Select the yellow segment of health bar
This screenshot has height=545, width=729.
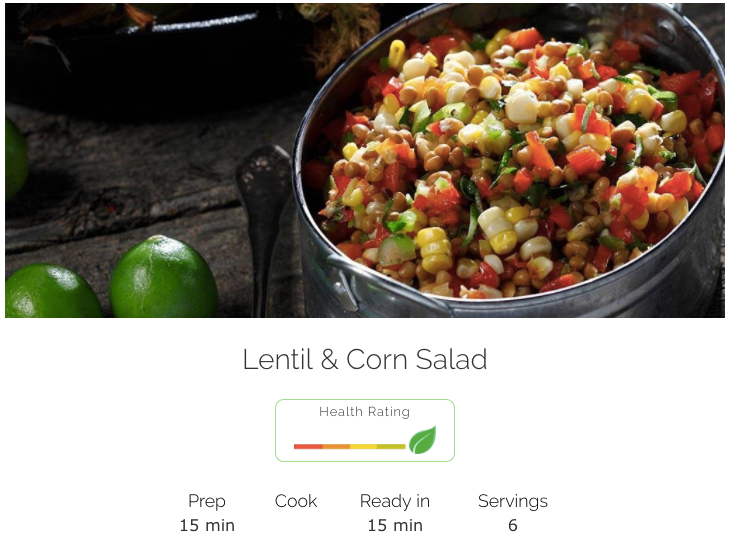(363, 446)
